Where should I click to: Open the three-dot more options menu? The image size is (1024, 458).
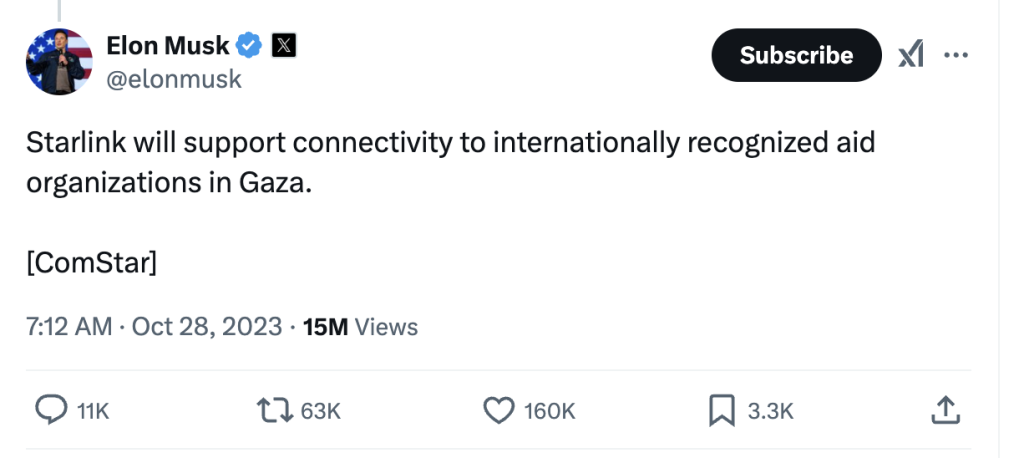point(956,55)
